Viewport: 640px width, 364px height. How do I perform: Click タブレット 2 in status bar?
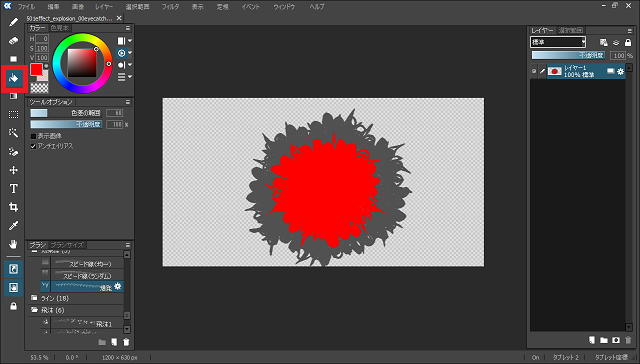(566, 357)
